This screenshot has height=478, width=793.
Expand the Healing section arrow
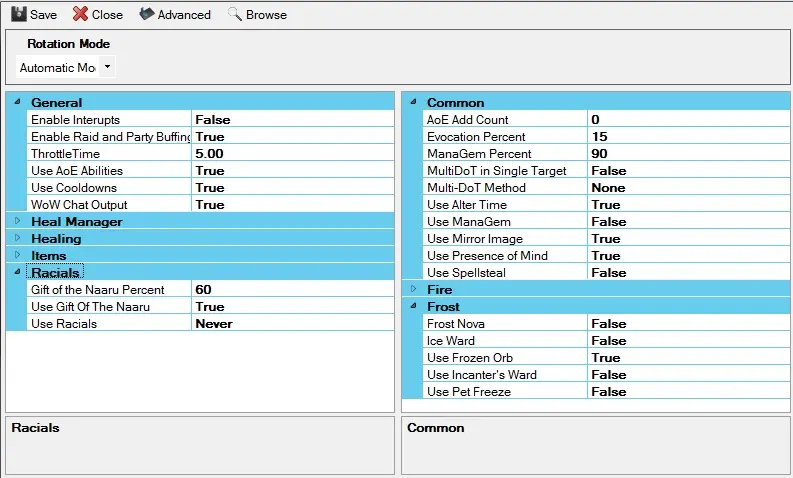click(17, 238)
